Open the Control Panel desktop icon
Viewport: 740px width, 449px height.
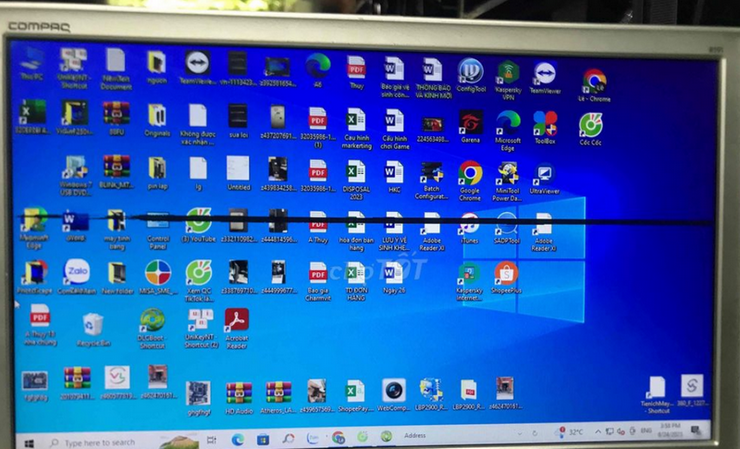pos(158,231)
